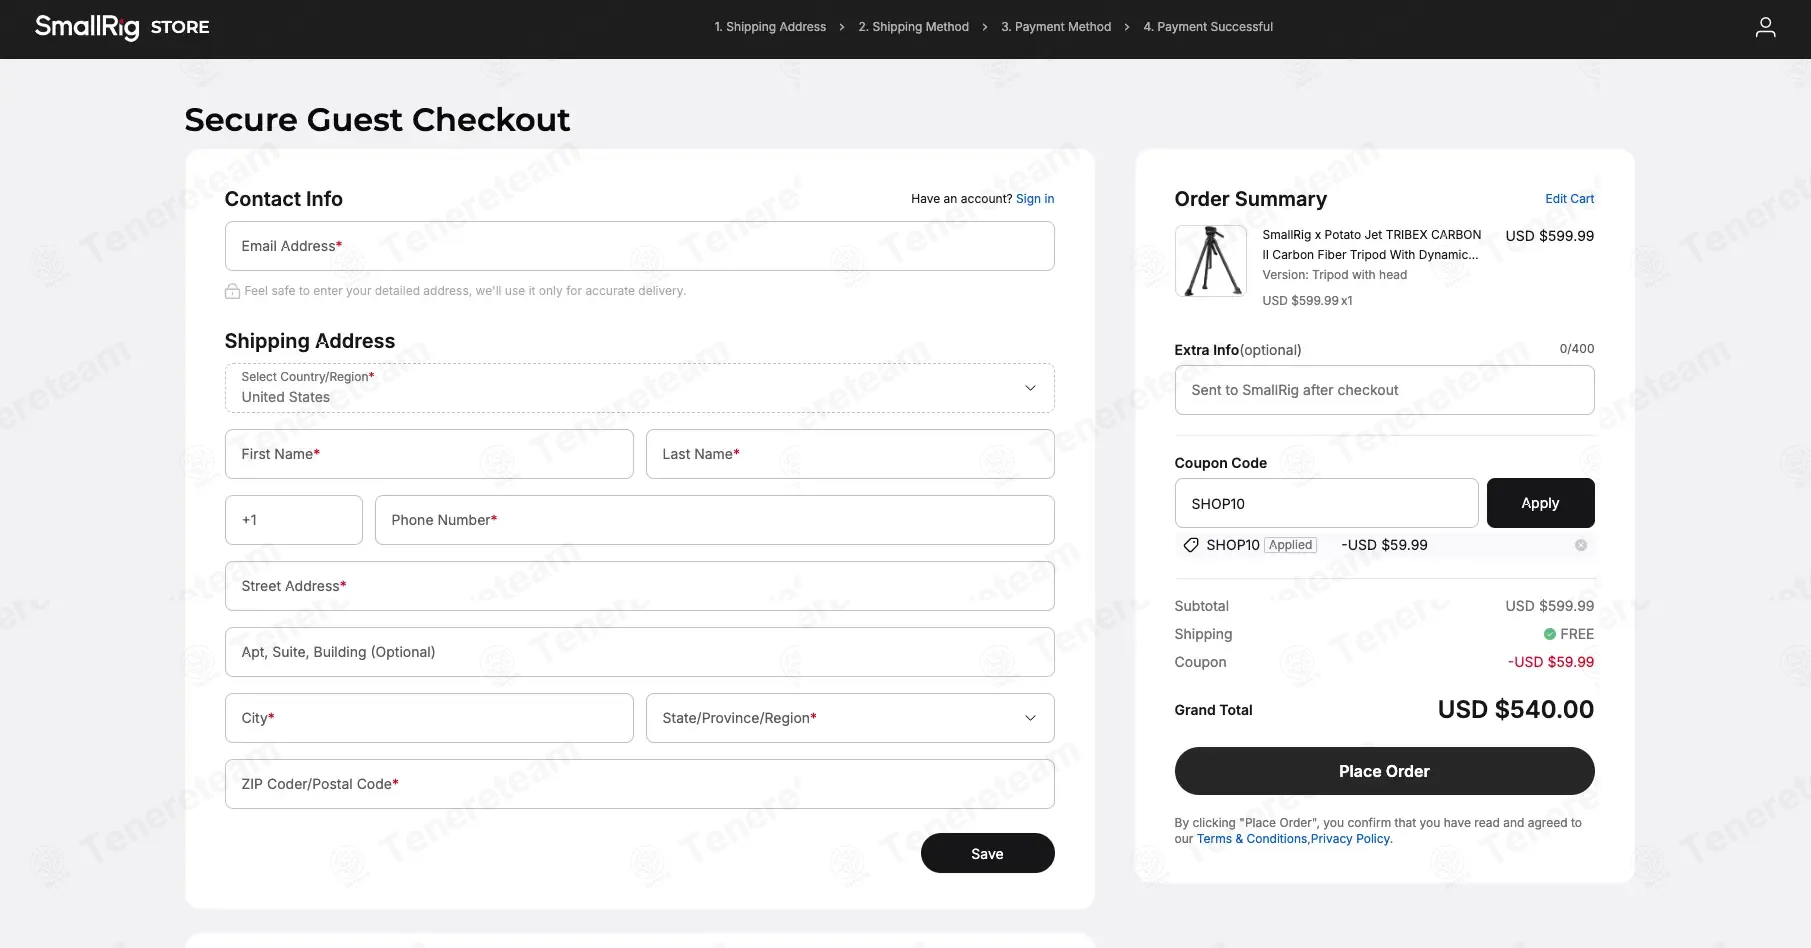The height and width of the screenshot is (948, 1811).
Task: Focus the Street Address field
Action: pos(640,586)
